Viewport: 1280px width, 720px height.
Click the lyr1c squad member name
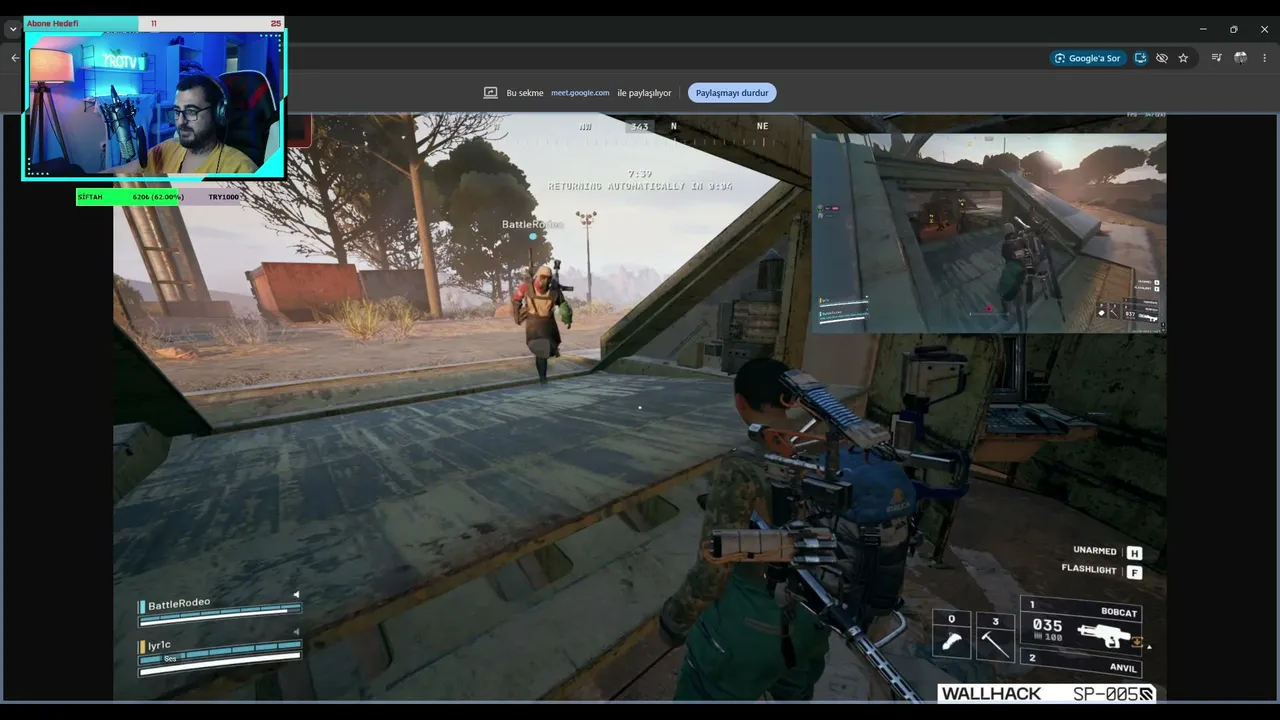click(159, 646)
